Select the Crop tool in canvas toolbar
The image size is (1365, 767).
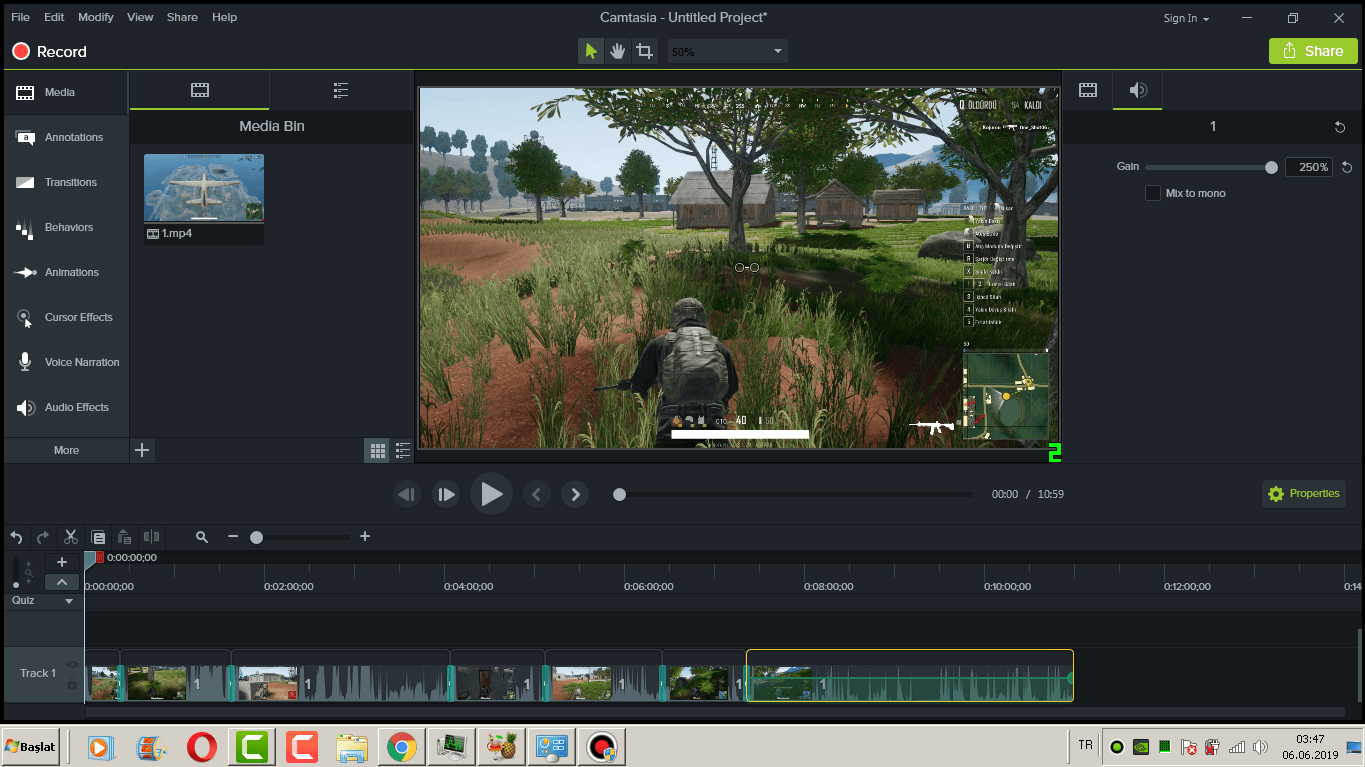pos(645,51)
